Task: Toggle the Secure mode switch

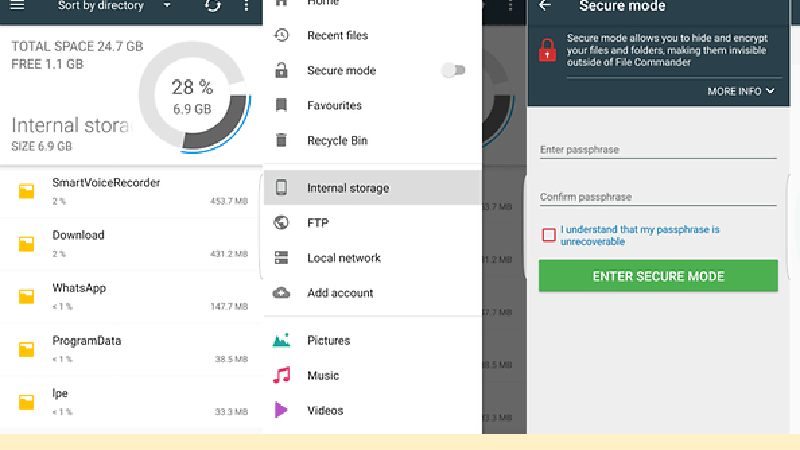Action: [x=453, y=70]
